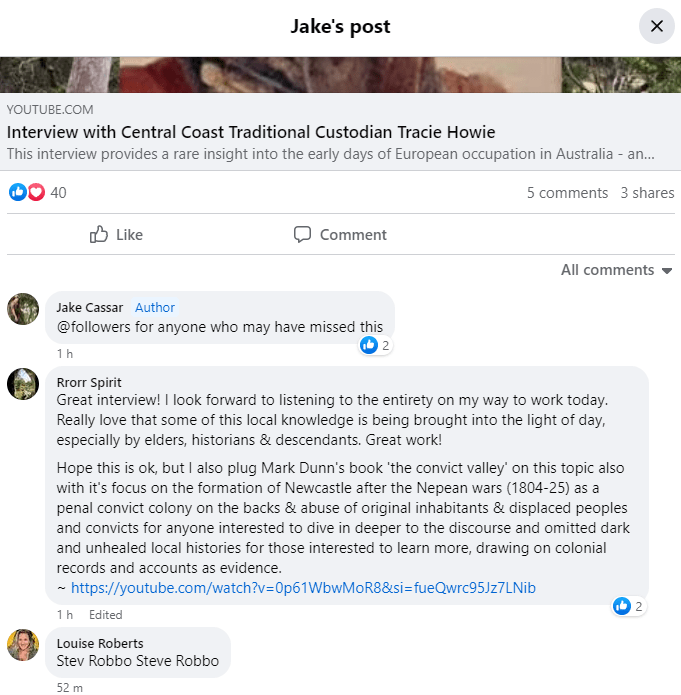Click the Like thumbs-up icon
The height and width of the screenshot is (695, 681).
coord(99,235)
